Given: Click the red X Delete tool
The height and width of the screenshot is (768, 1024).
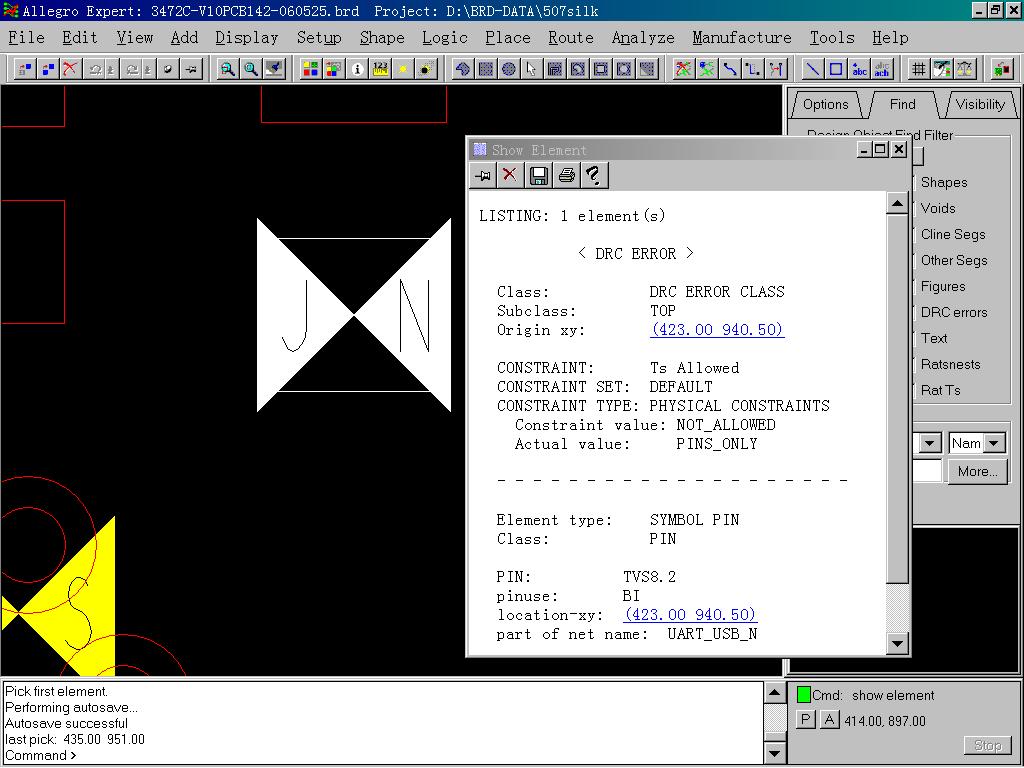Looking at the screenshot, I should click(x=71, y=69).
